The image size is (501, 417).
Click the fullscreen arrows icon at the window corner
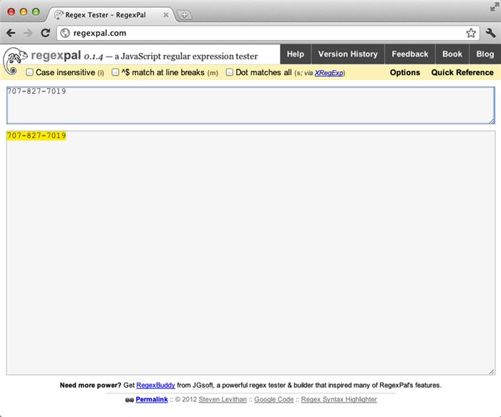pos(494,7)
